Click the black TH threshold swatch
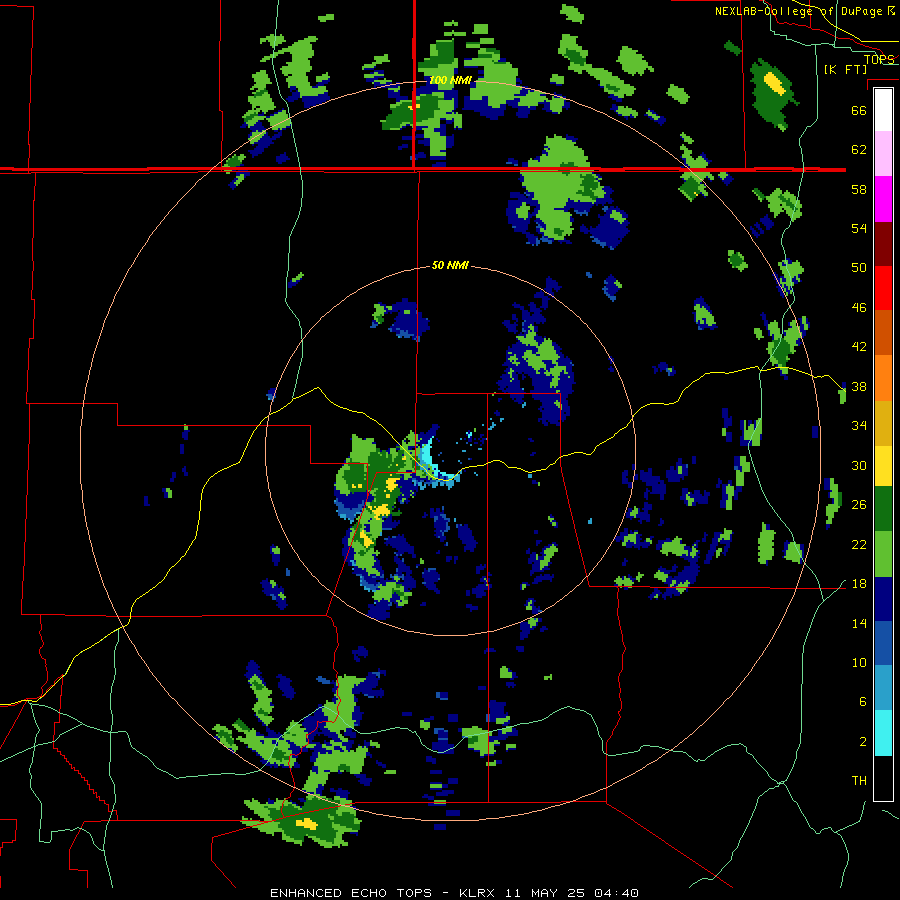 pyautogui.click(x=883, y=778)
